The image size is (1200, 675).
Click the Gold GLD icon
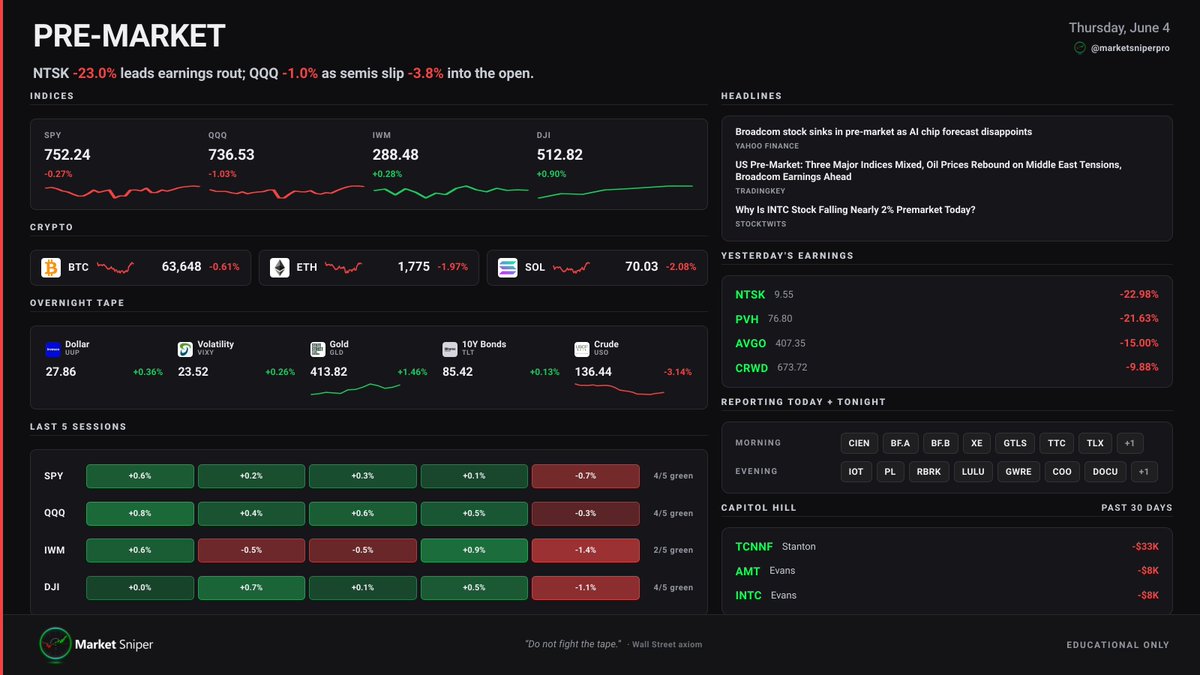click(x=318, y=349)
